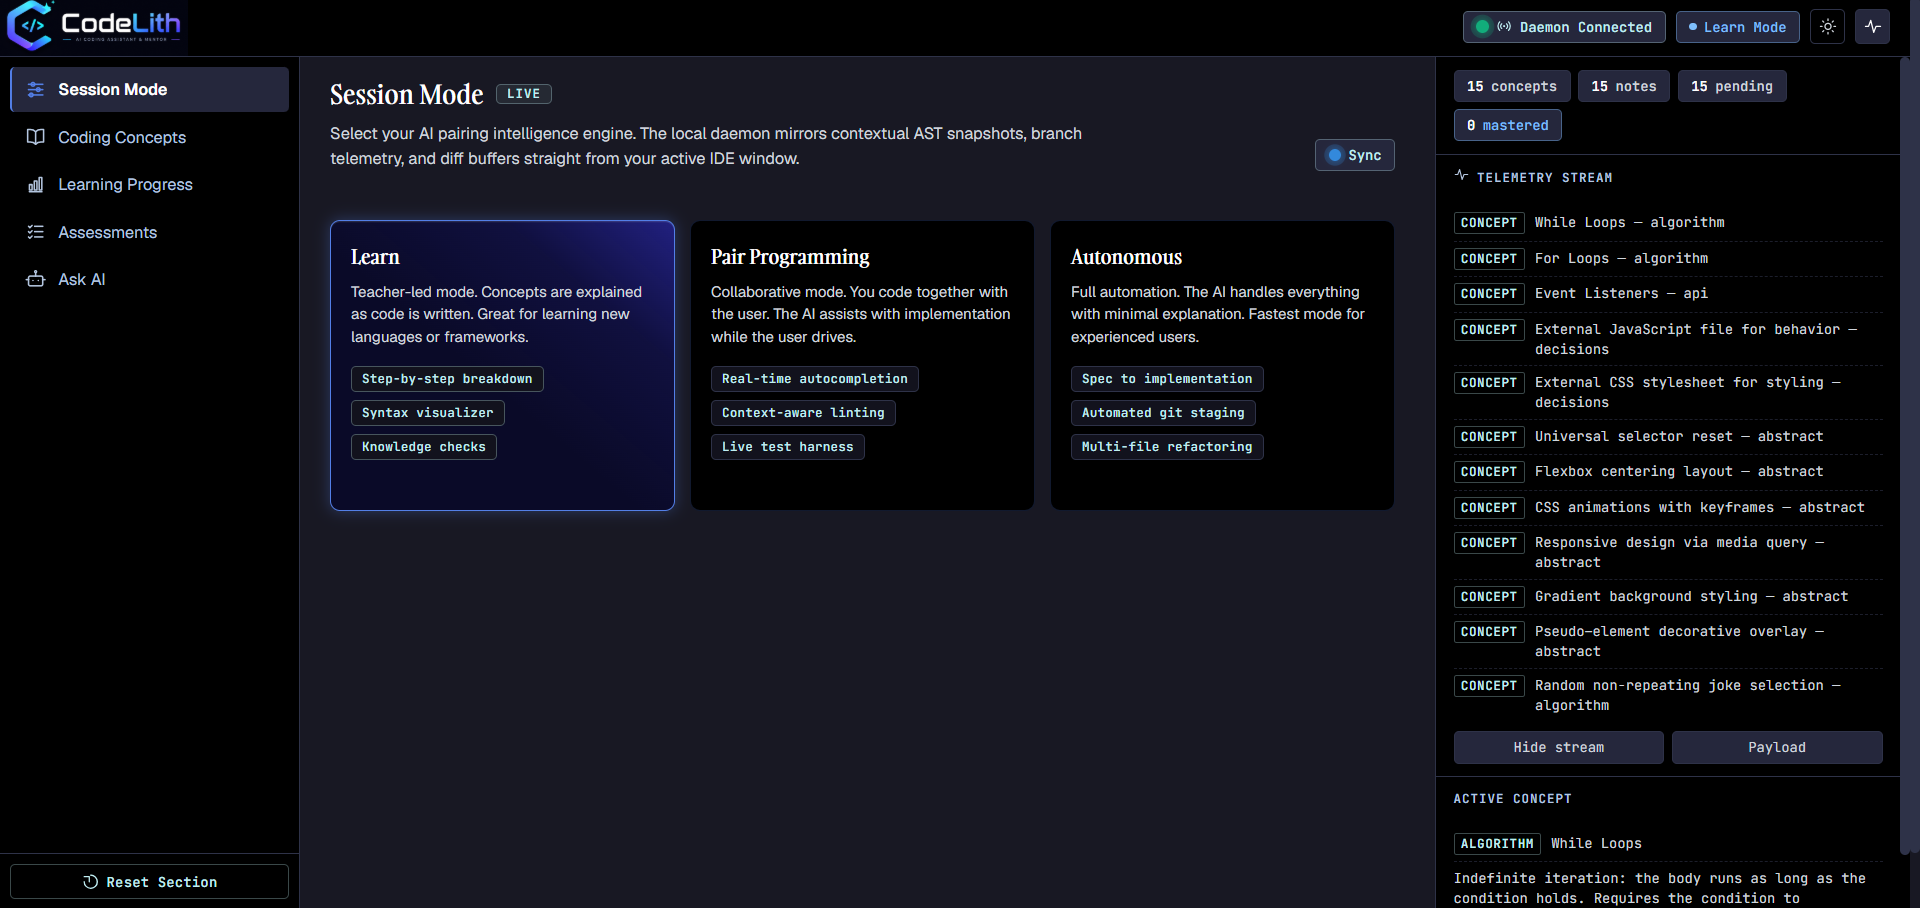The height and width of the screenshot is (908, 1920).
Task: Click the Coding Concepts book icon
Action: pyautogui.click(x=36, y=137)
